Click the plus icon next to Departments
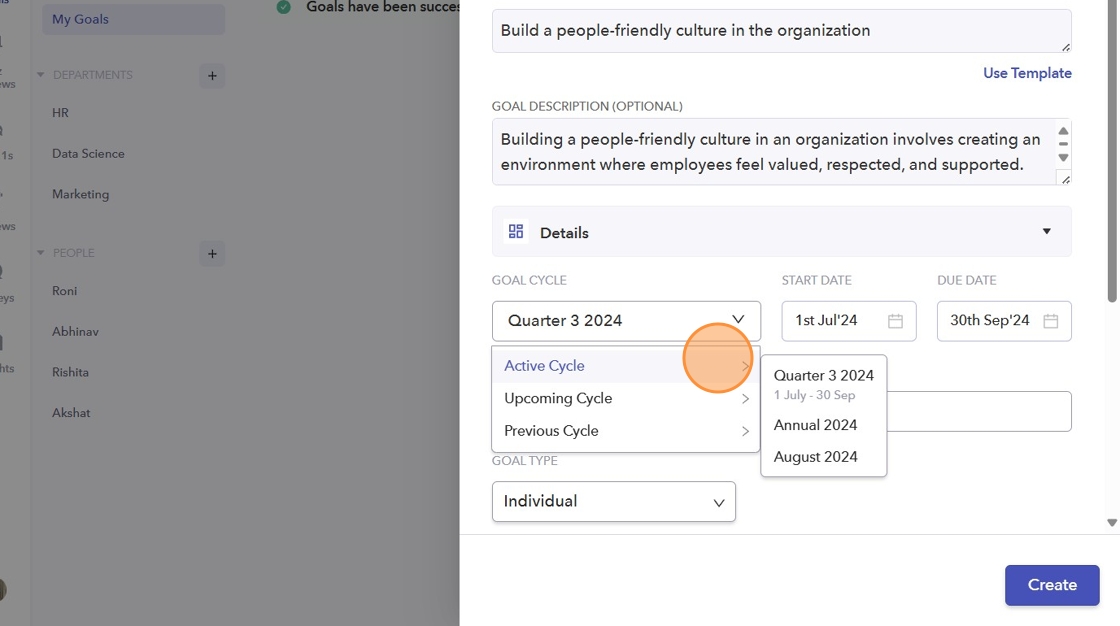Viewport: 1120px width, 626px height. pos(211,76)
